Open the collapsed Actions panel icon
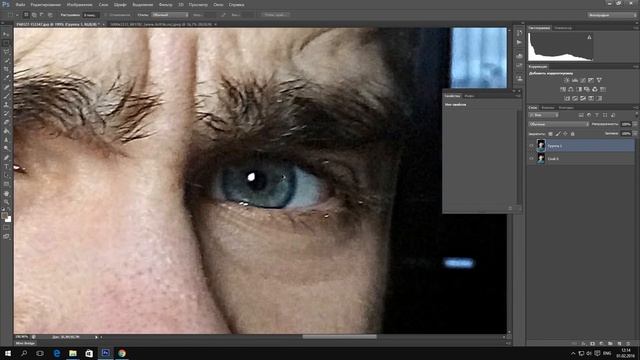Viewport: 640px width, 360px height. pos(519,42)
